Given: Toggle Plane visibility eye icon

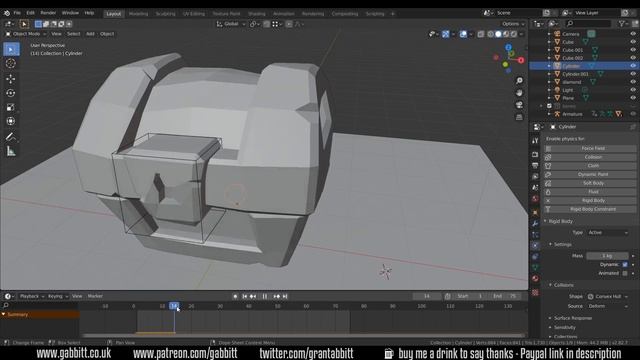Looking at the screenshot, I should [633, 98].
